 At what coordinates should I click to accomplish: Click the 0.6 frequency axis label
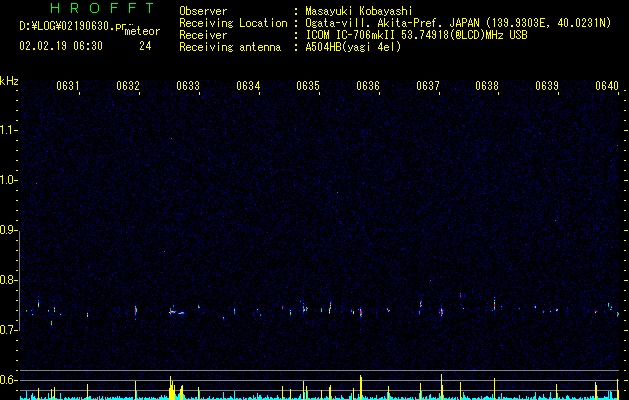pos(9,380)
